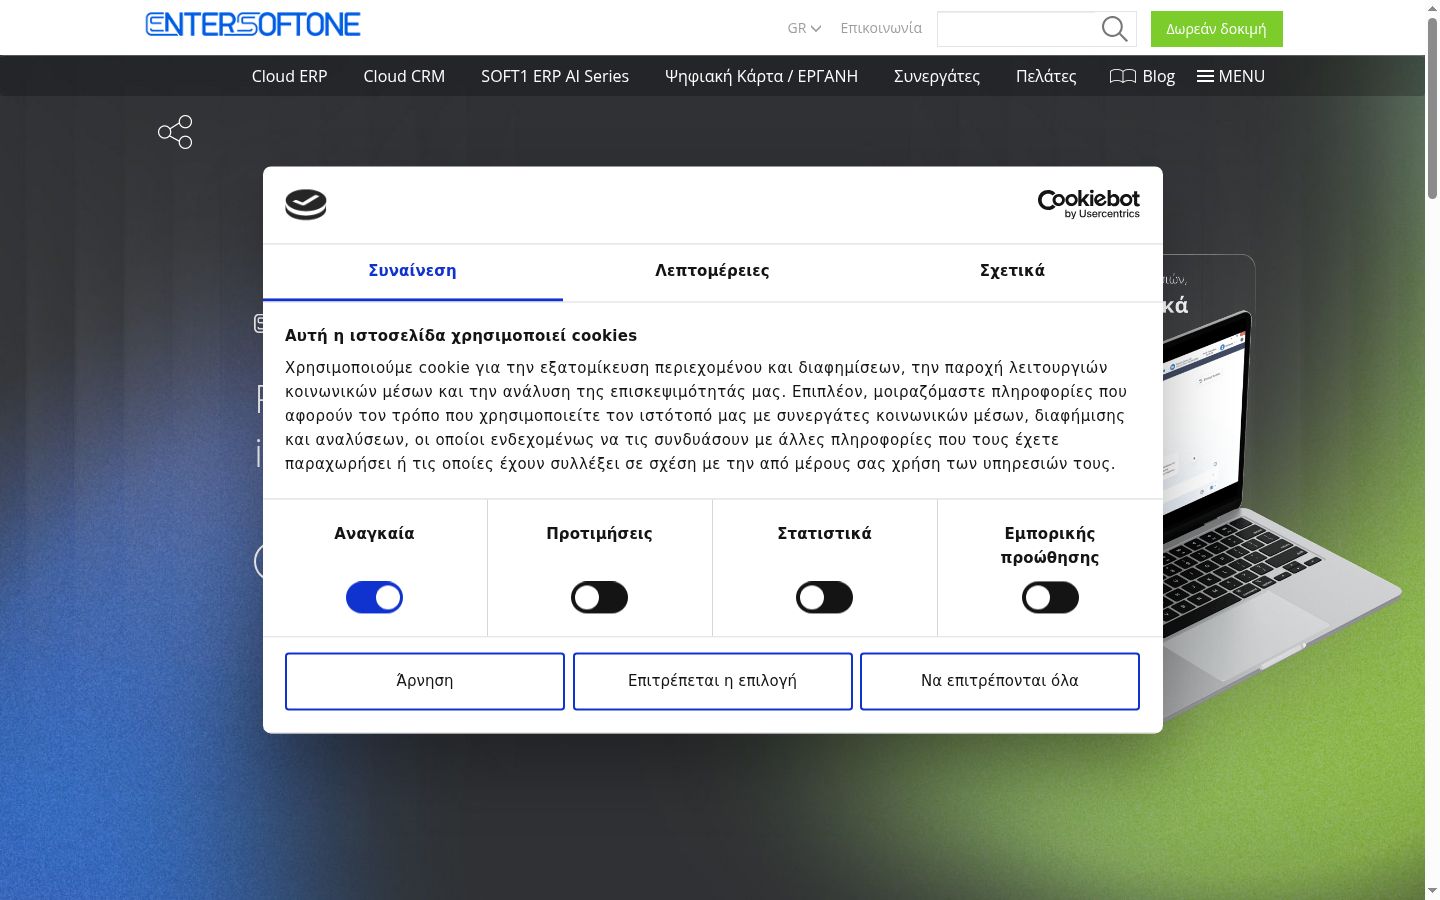Viewport: 1440px width, 900px height.
Task: Enable the Εμπορικής προώθησης cookies switch
Action: [x=1050, y=598]
